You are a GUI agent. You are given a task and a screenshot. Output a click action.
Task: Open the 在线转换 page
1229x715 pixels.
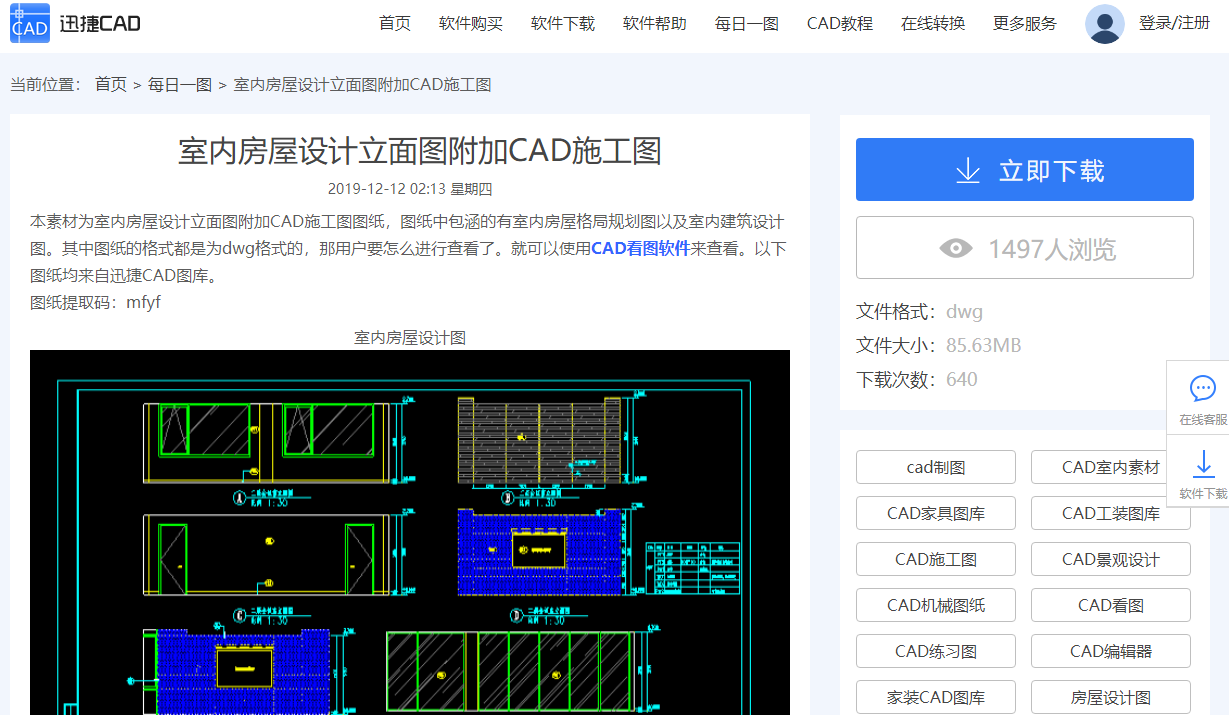coord(932,23)
